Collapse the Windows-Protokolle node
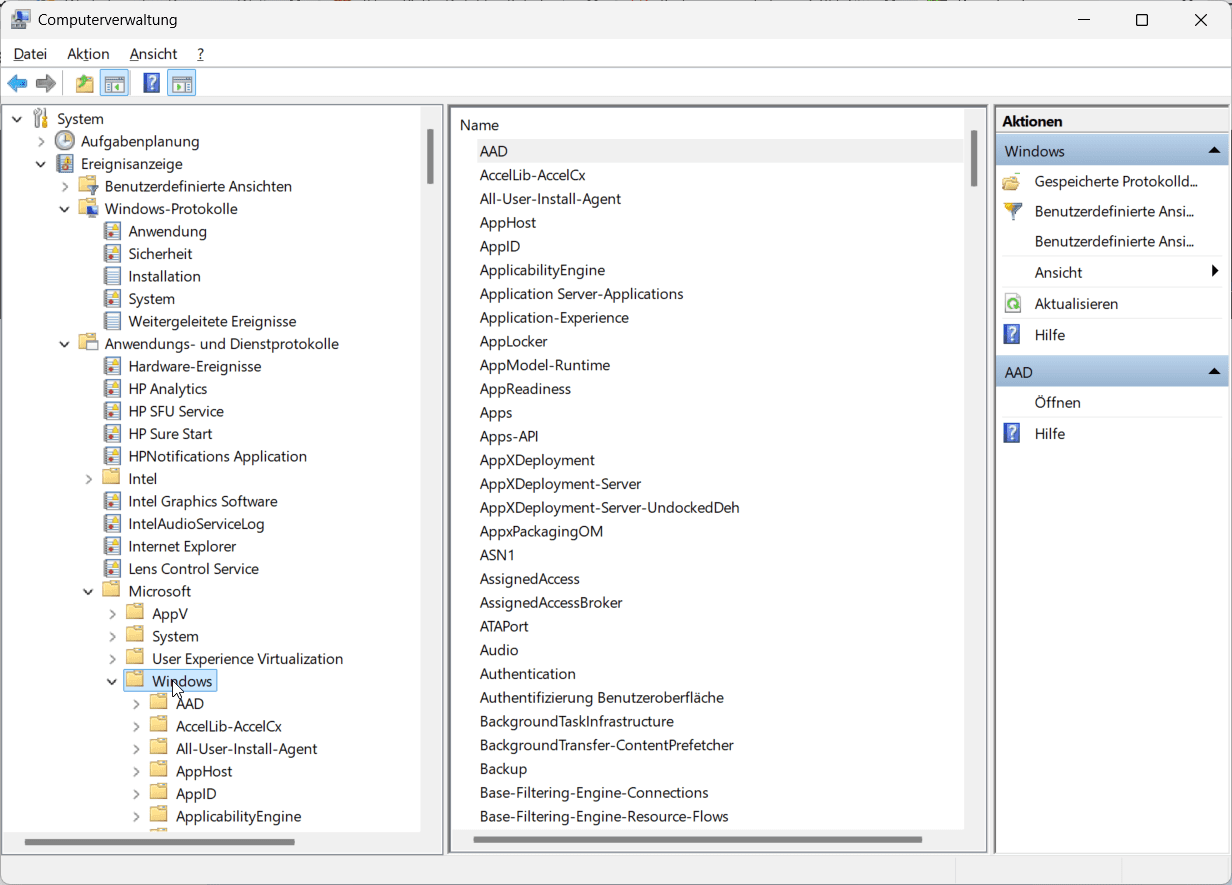Viewport: 1232px width, 885px height. pos(65,209)
